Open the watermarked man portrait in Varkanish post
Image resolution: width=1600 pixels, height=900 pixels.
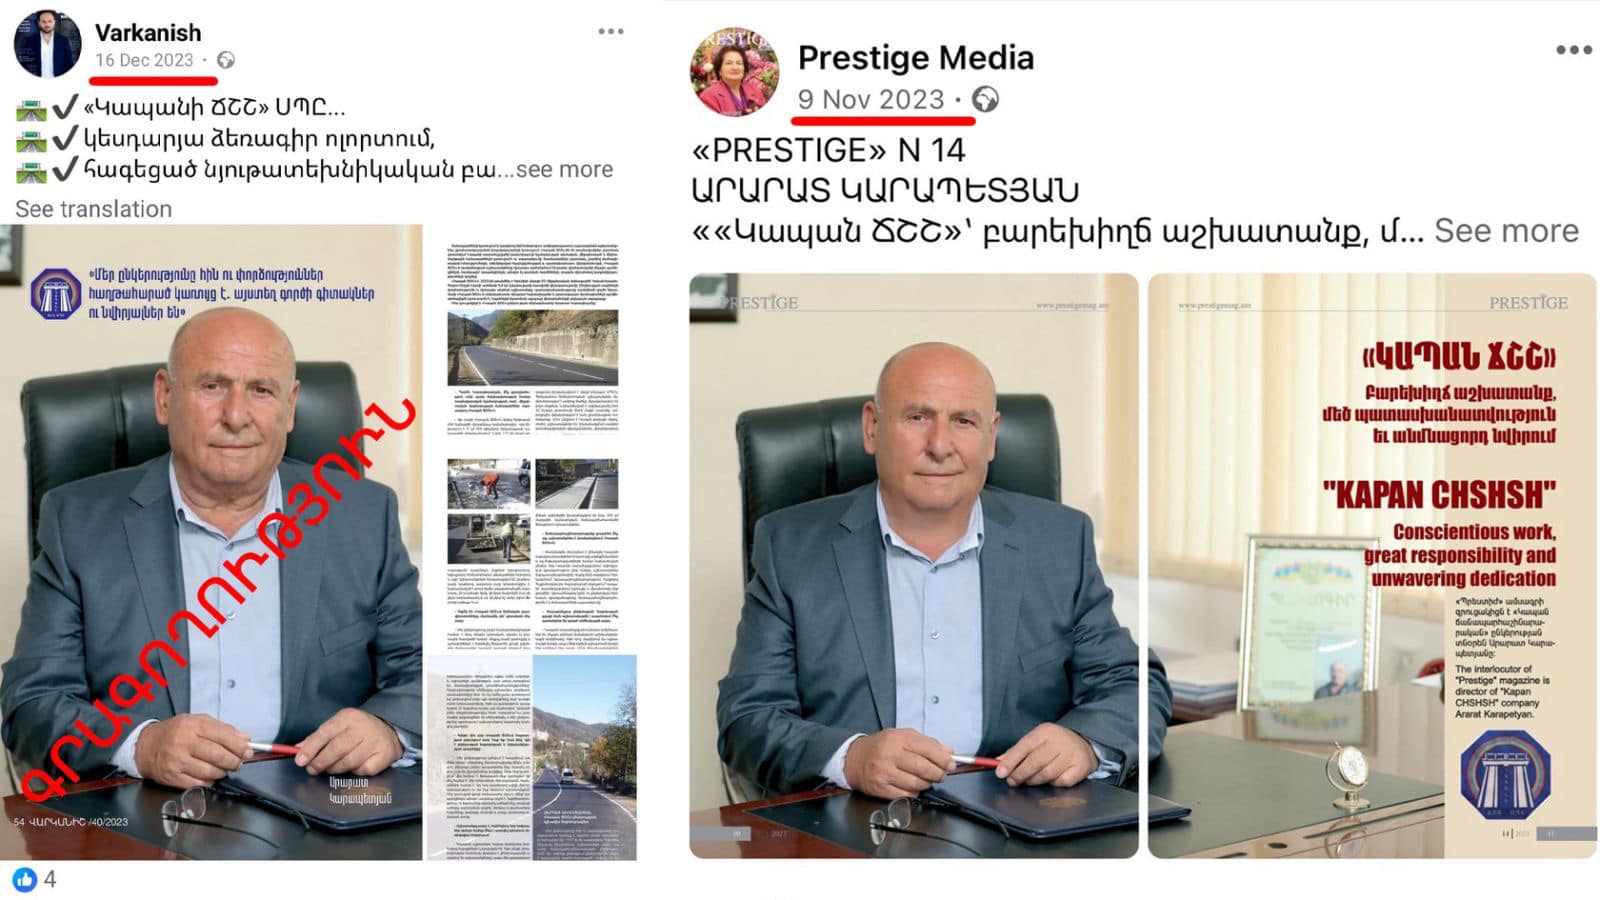(x=211, y=542)
